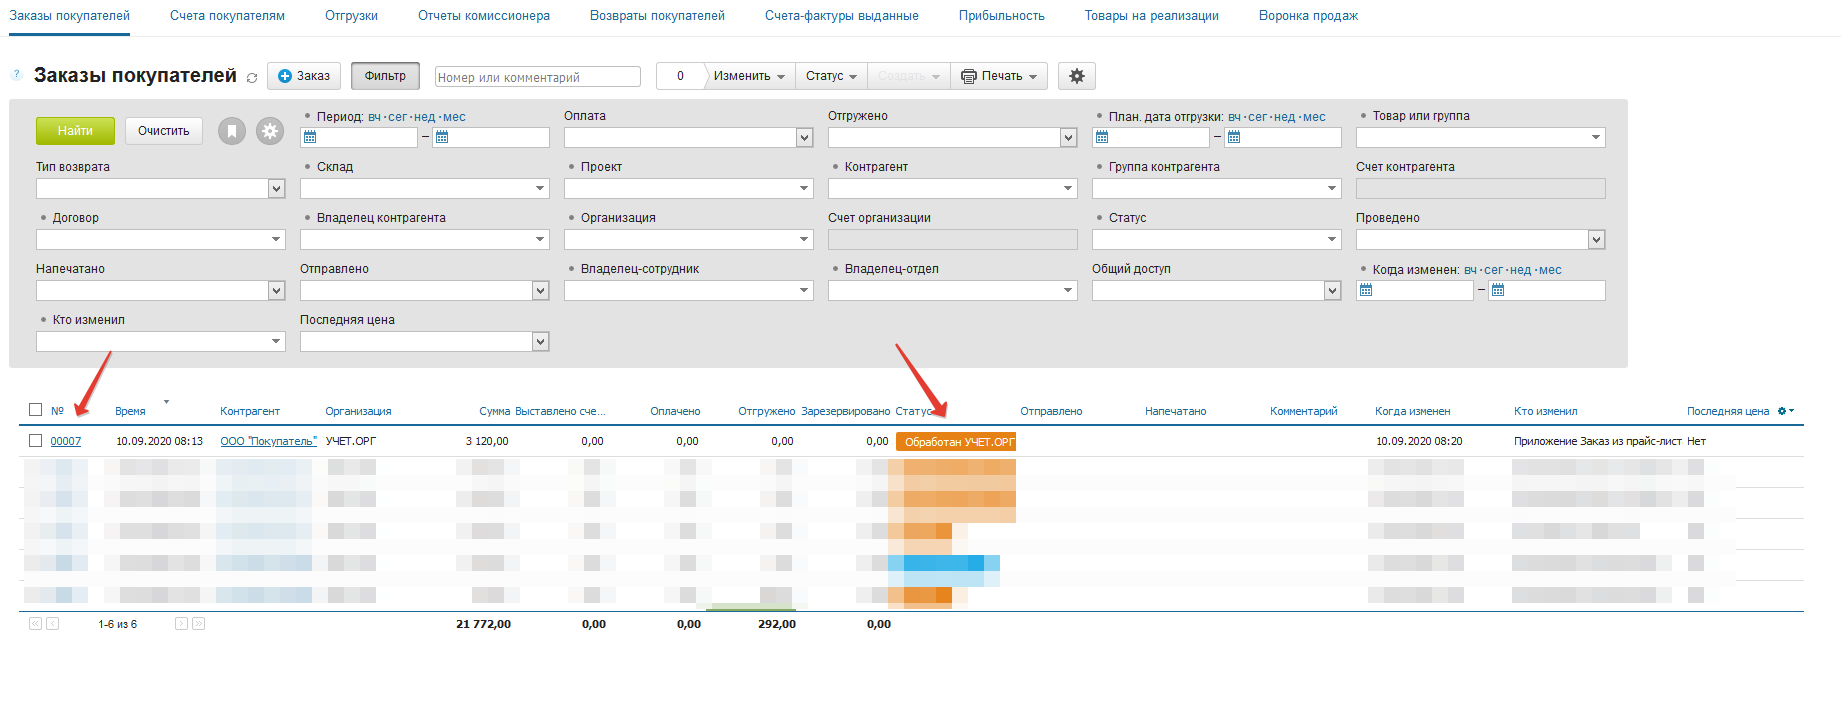
Task: Open the Последняя цена filter dropdown
Action: (541, 342)
